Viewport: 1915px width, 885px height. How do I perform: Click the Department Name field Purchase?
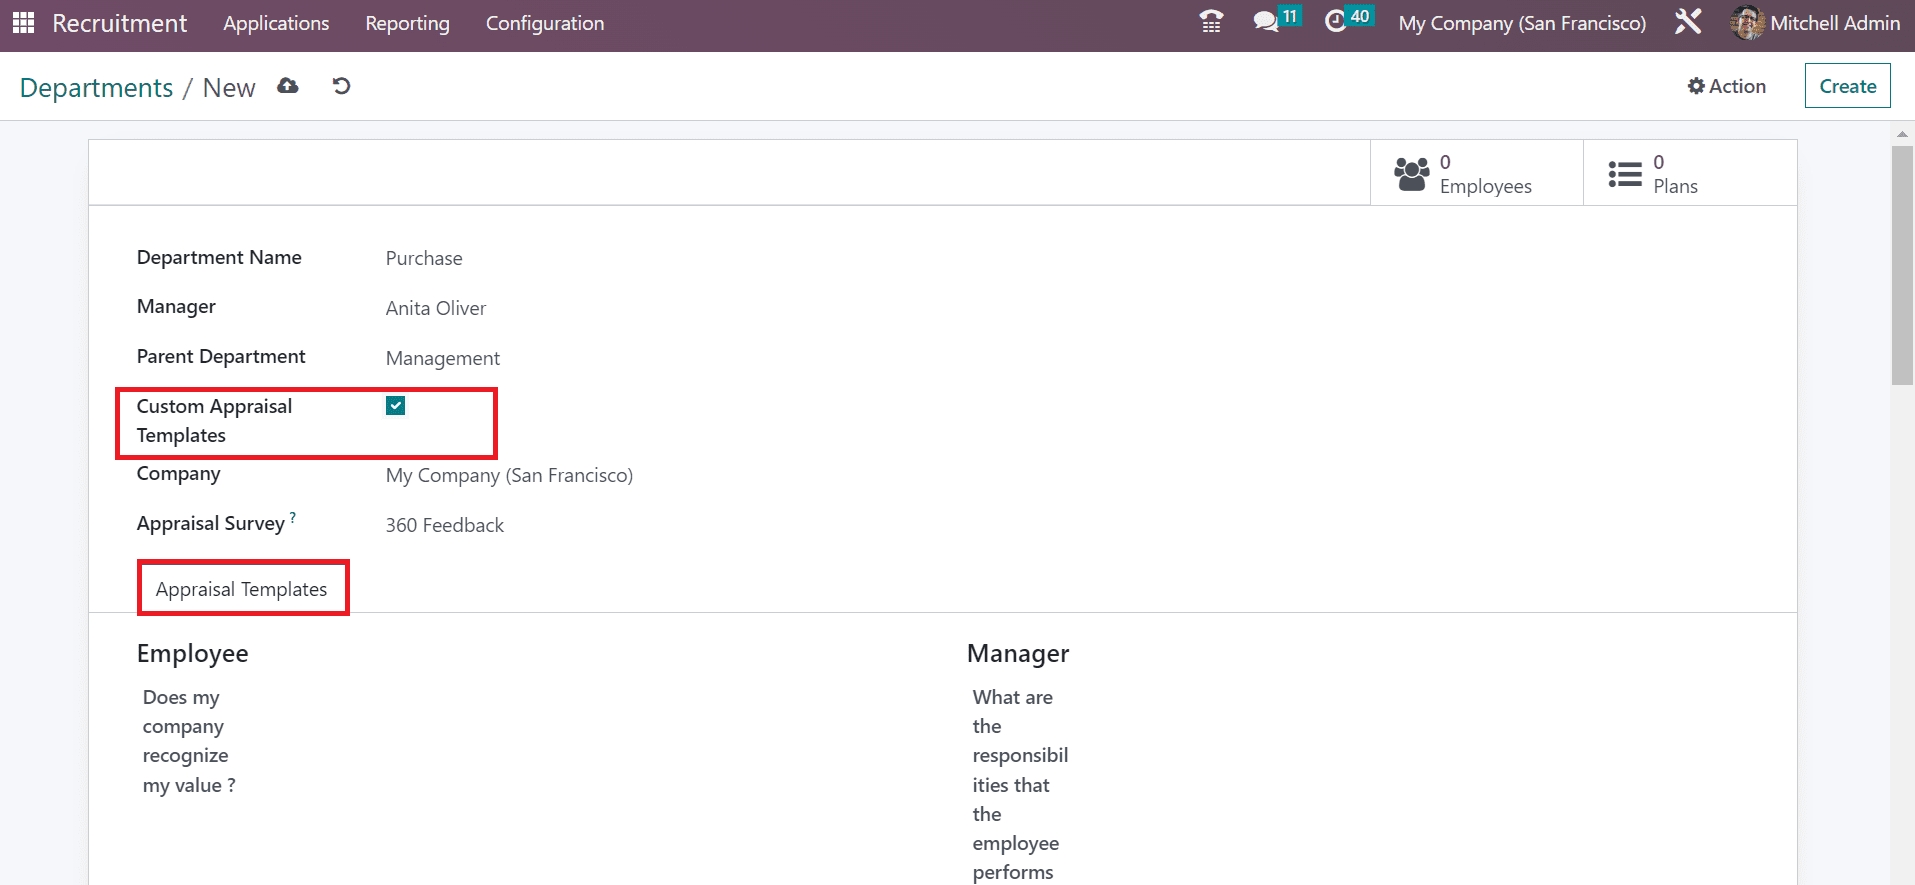point(424,258)
